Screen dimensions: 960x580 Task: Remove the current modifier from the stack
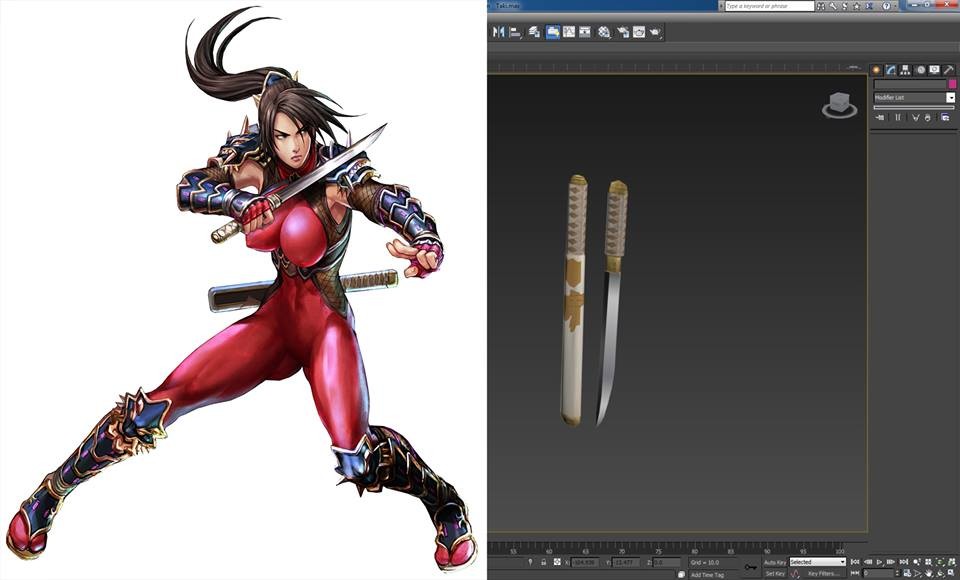[x=928, y=117]
